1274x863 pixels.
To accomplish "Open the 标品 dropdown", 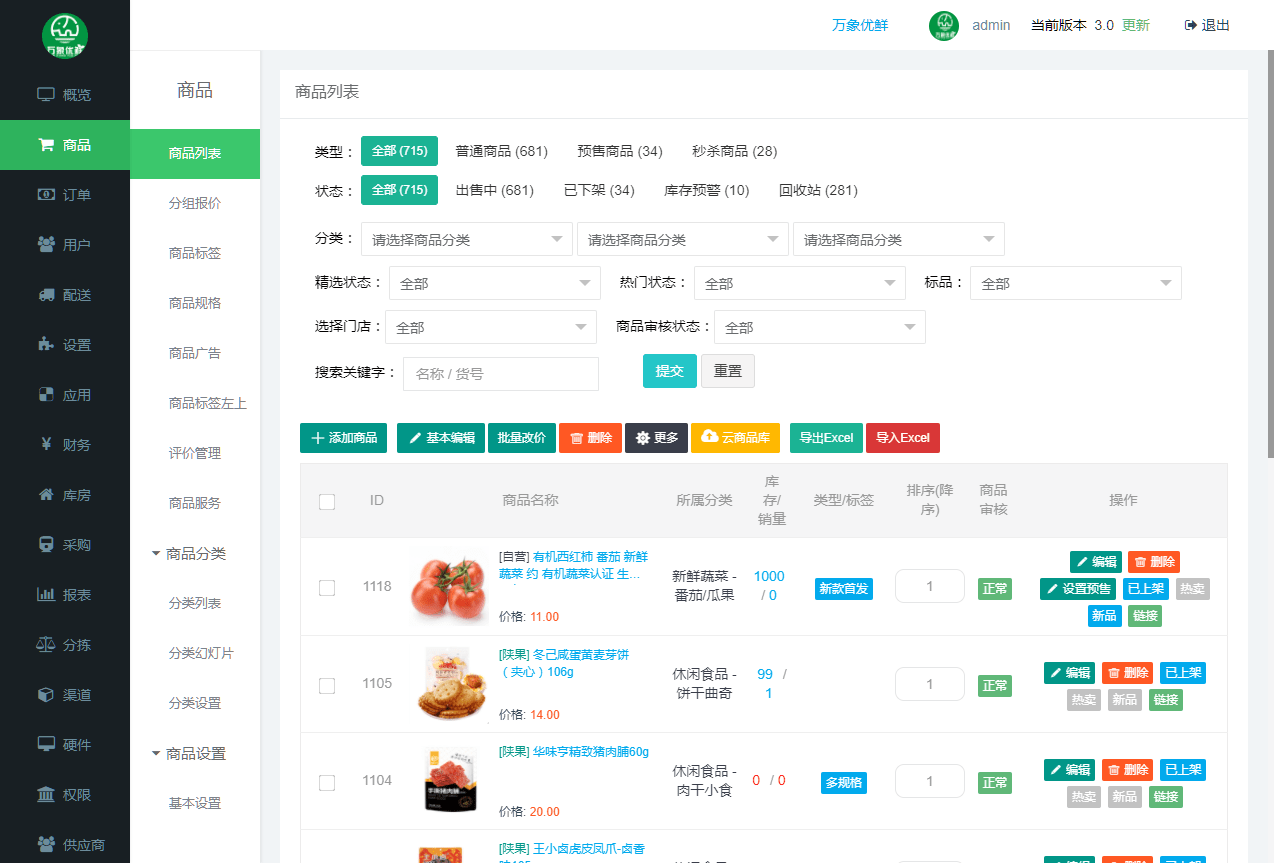I will (1076, 283).
